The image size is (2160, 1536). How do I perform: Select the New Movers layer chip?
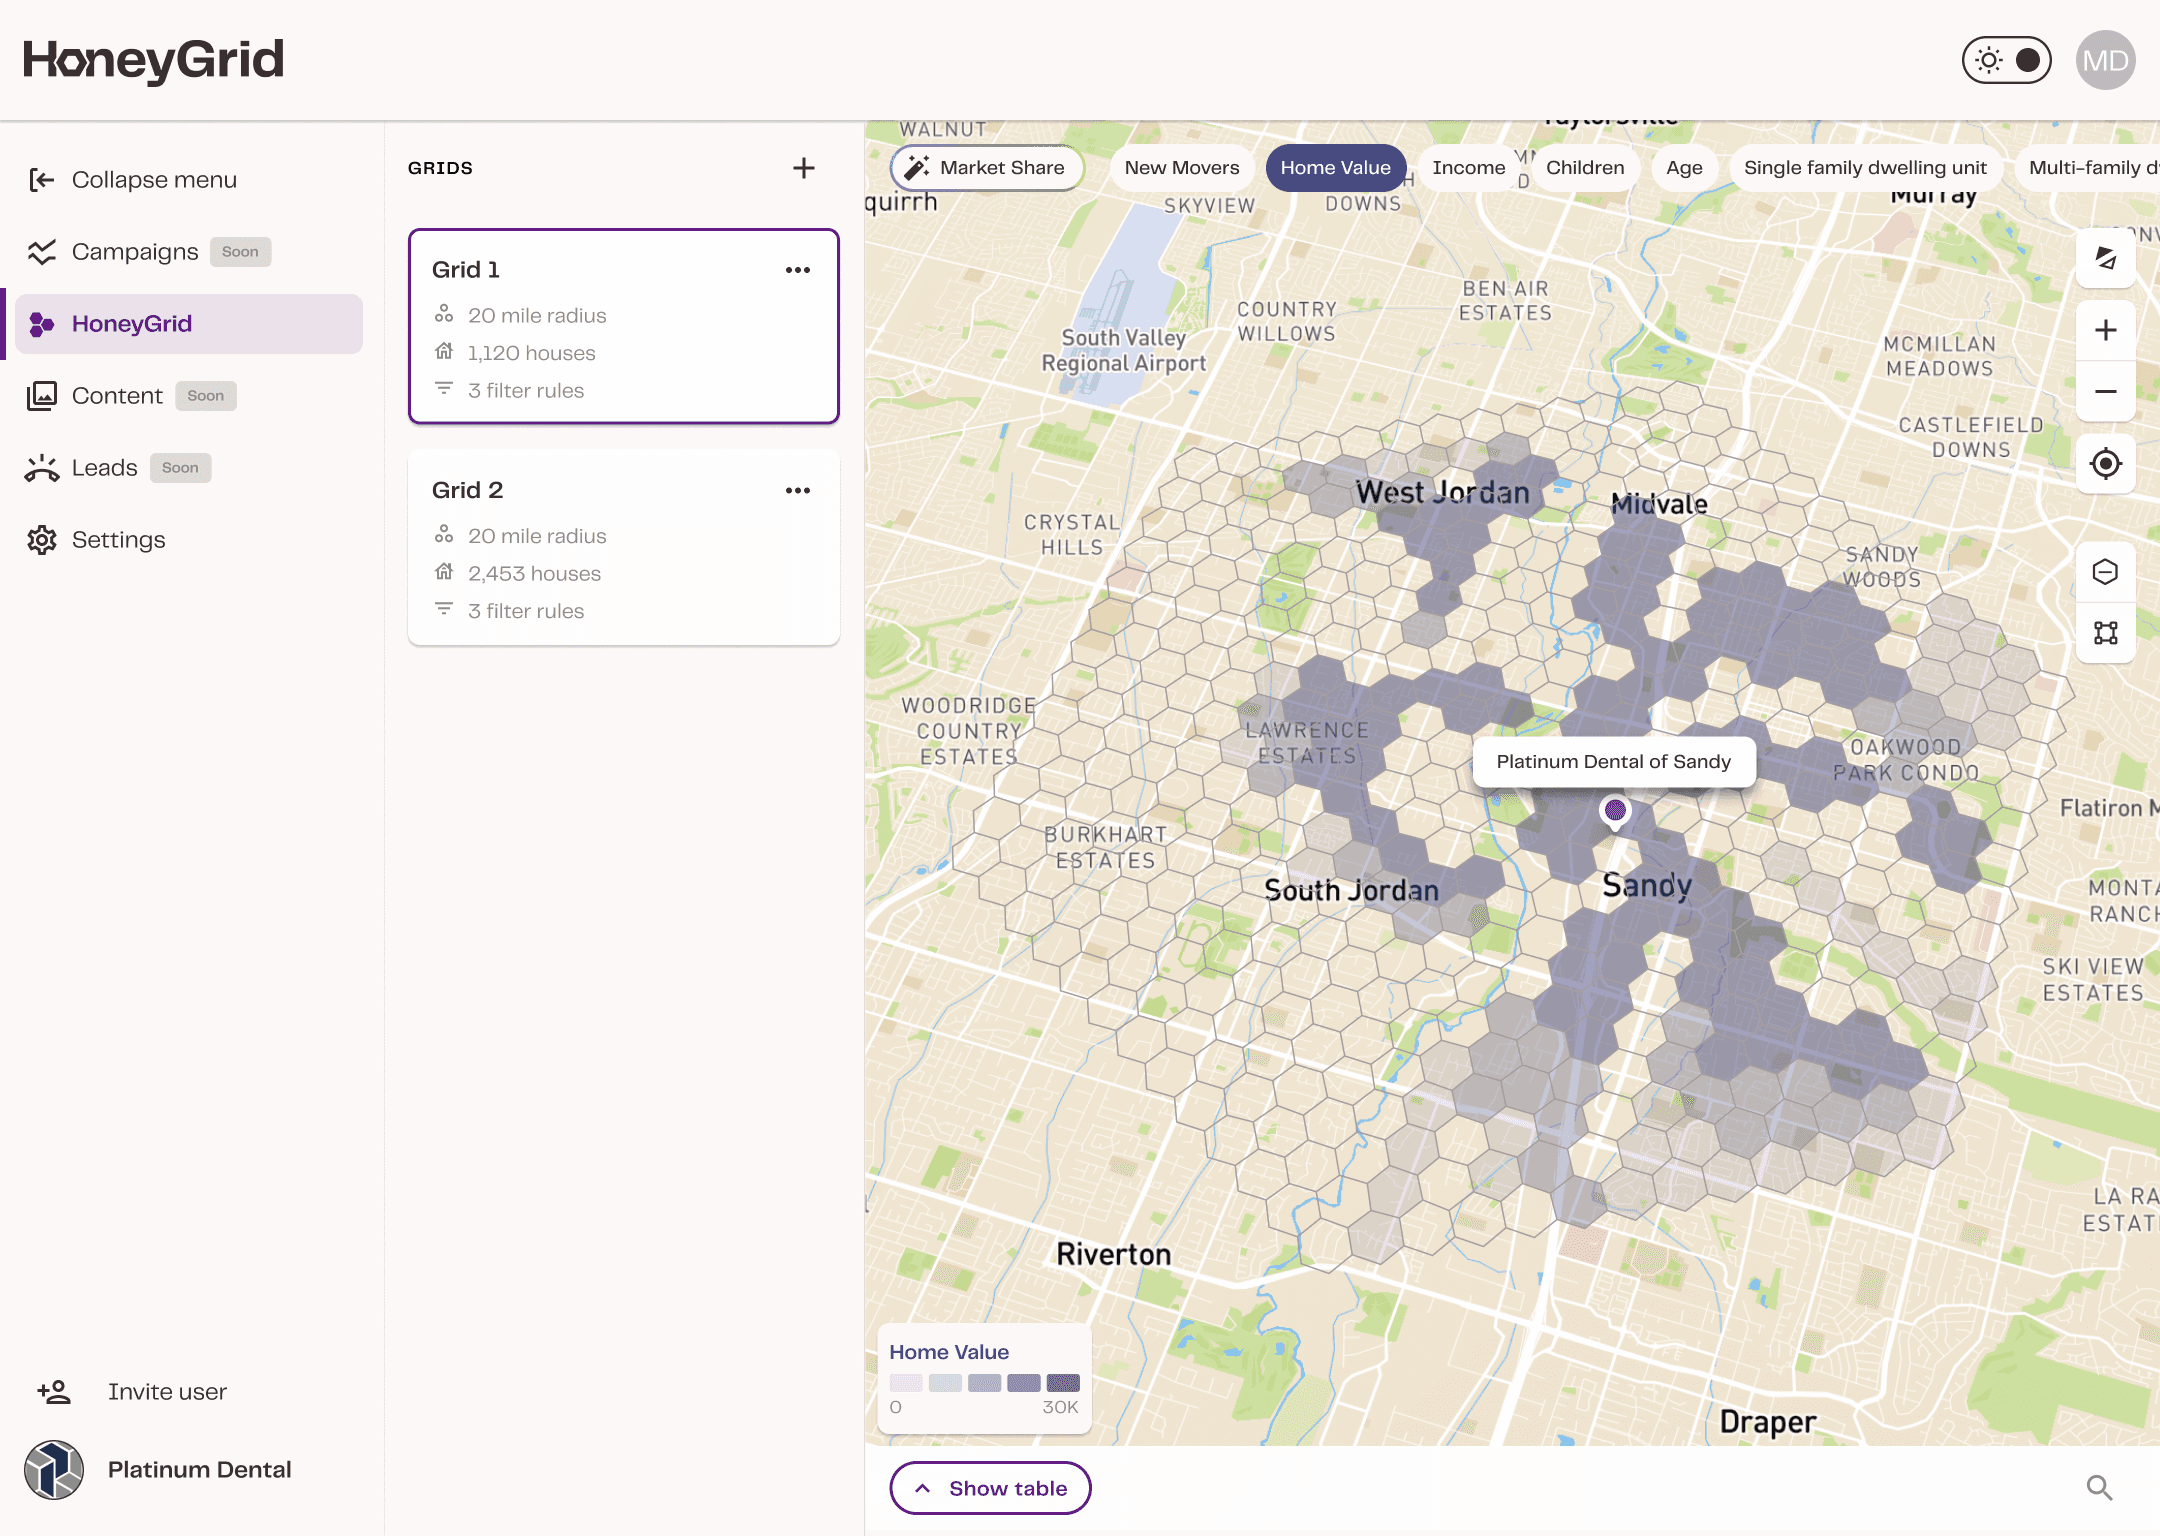(1182, 168)
